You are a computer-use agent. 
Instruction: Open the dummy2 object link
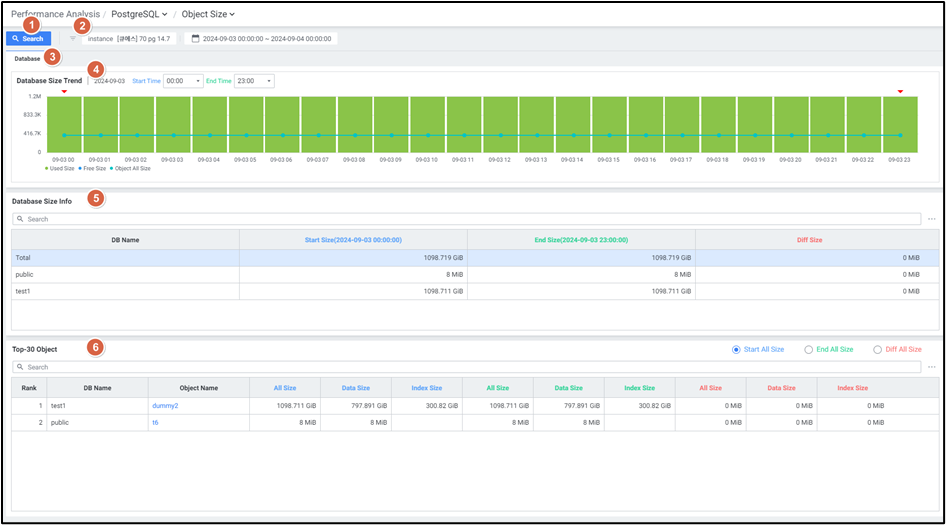click(x=164, y=405)
